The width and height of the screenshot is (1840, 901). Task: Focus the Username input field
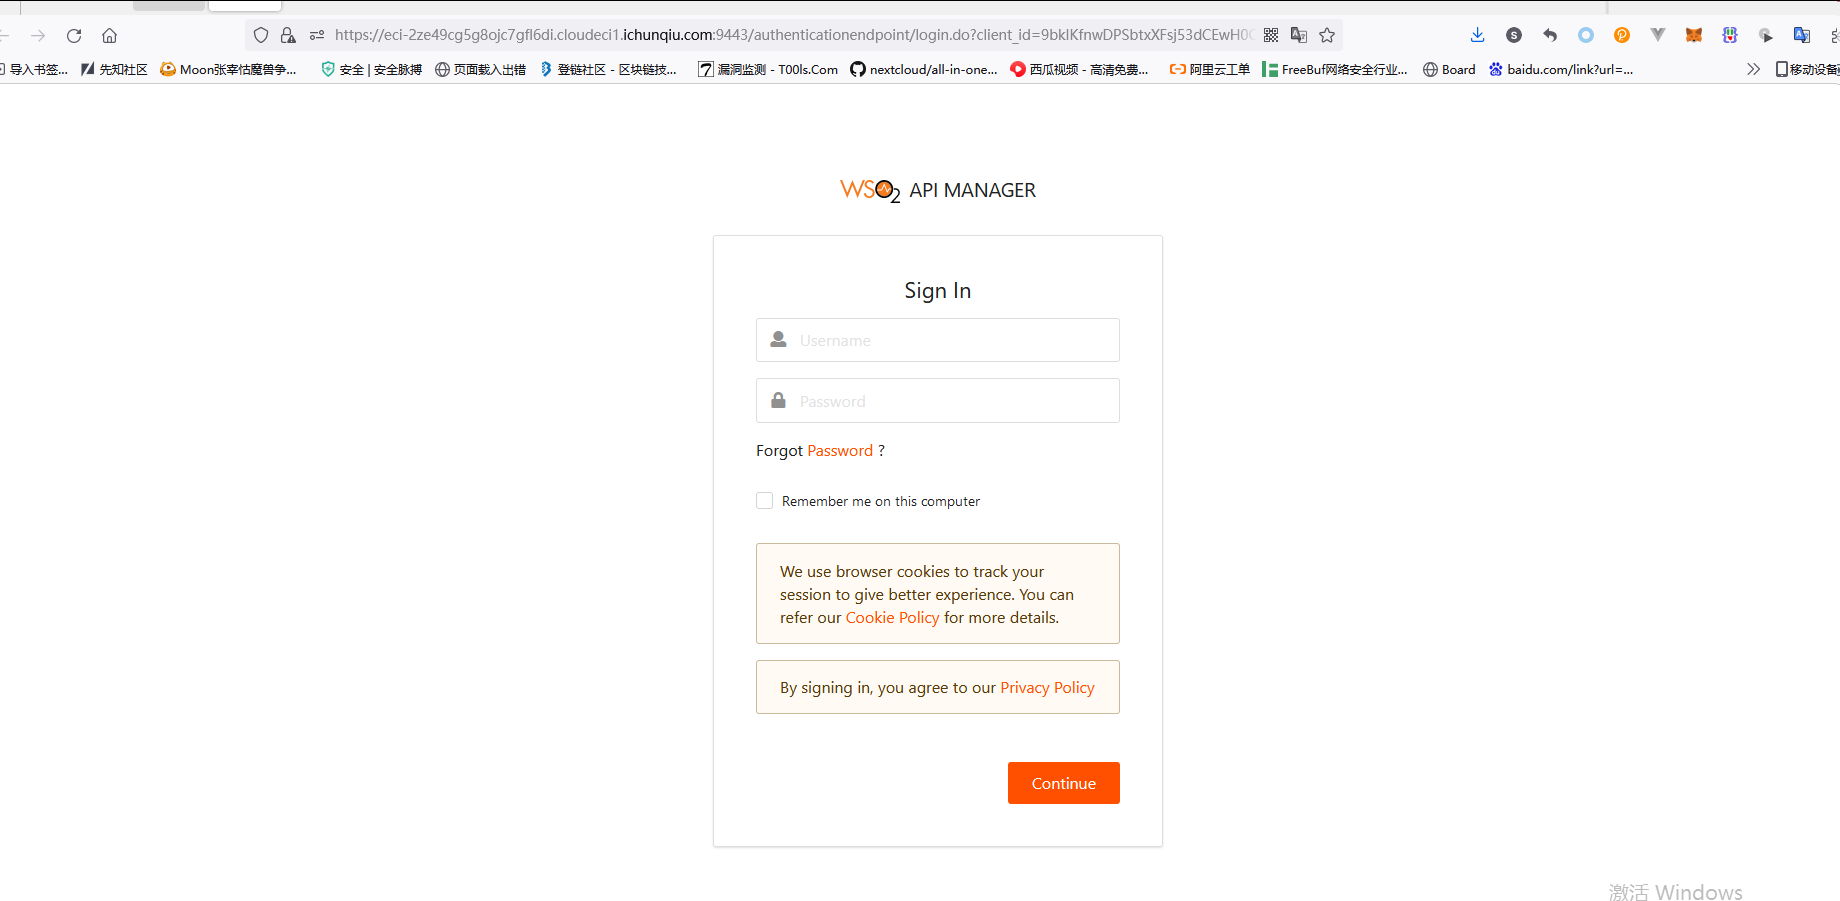click(950, 341)
